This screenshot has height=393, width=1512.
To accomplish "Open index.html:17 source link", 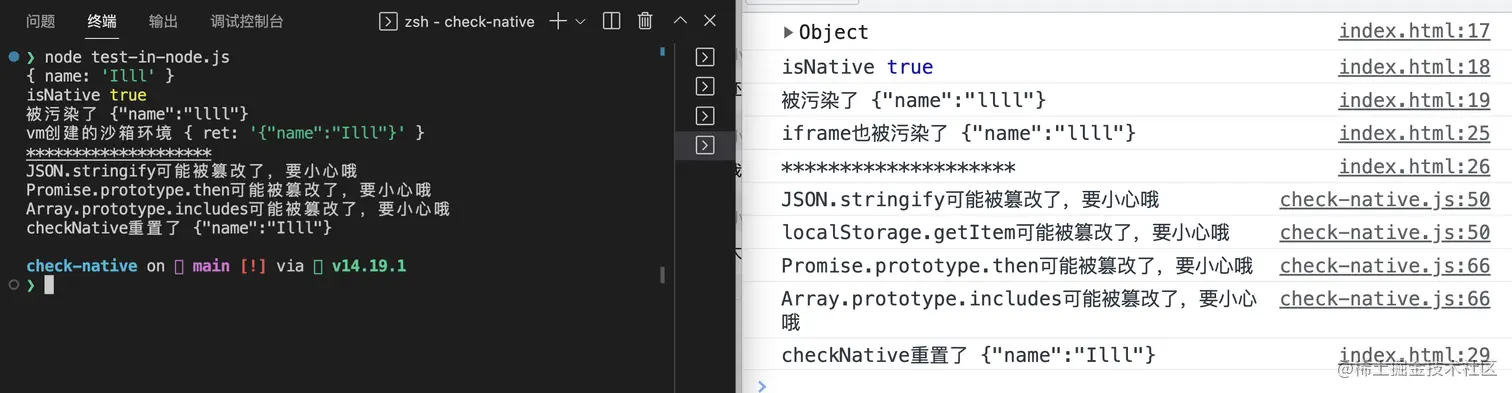I will (x=1414, y=31).
